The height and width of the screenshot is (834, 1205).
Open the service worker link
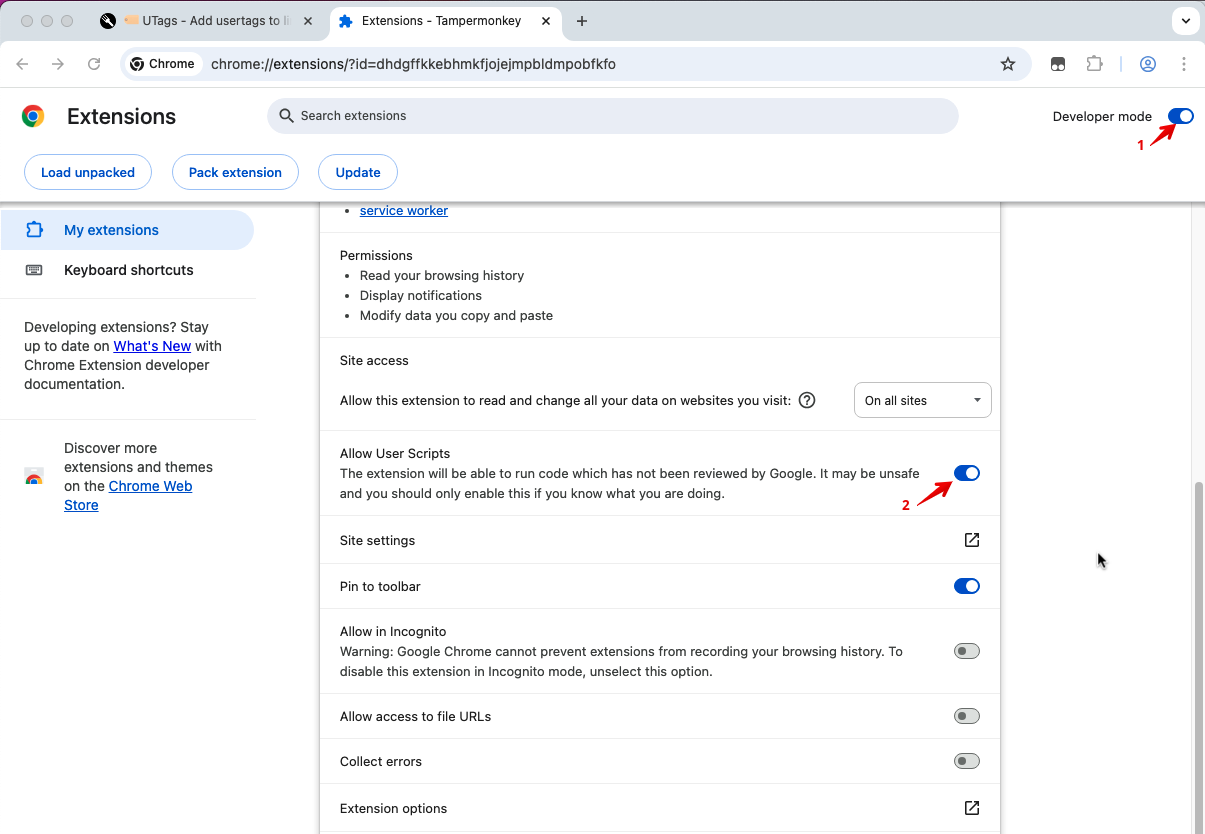click(x=404, y=211)
